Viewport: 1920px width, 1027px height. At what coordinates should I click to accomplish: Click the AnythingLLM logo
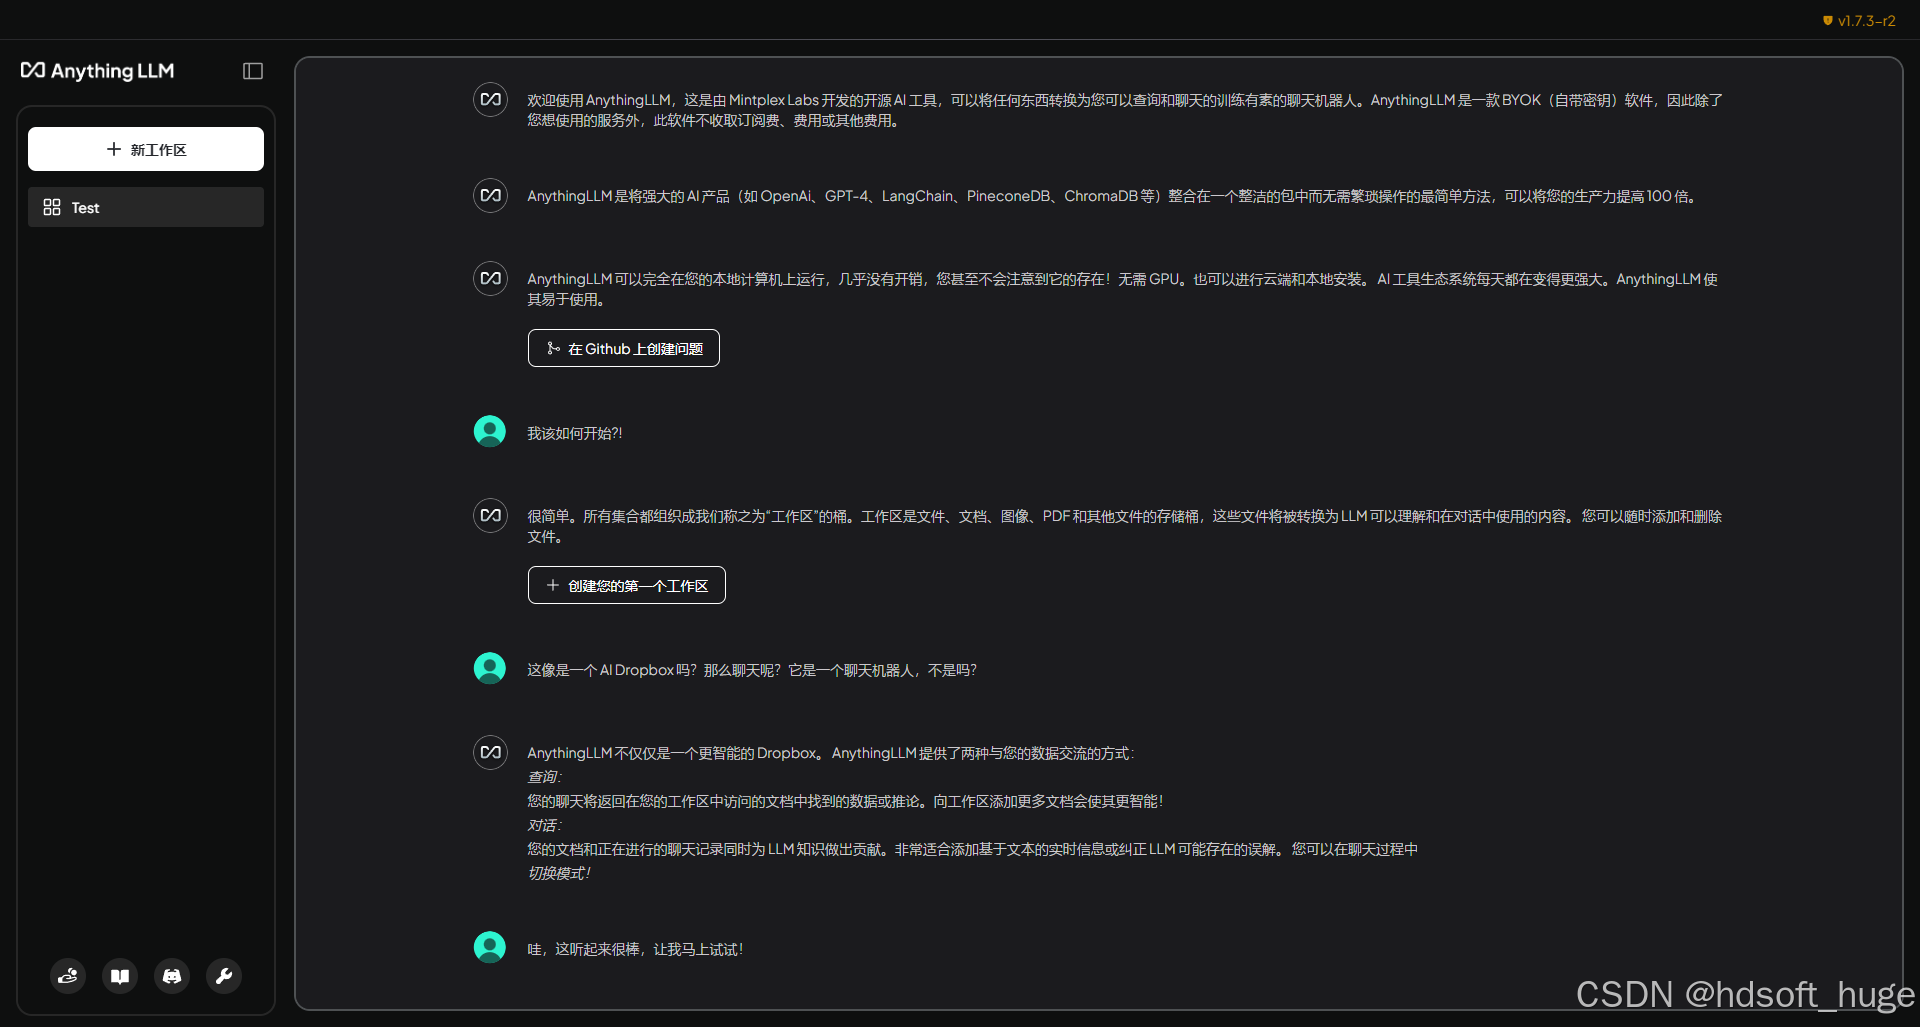[x=97, y=71]
